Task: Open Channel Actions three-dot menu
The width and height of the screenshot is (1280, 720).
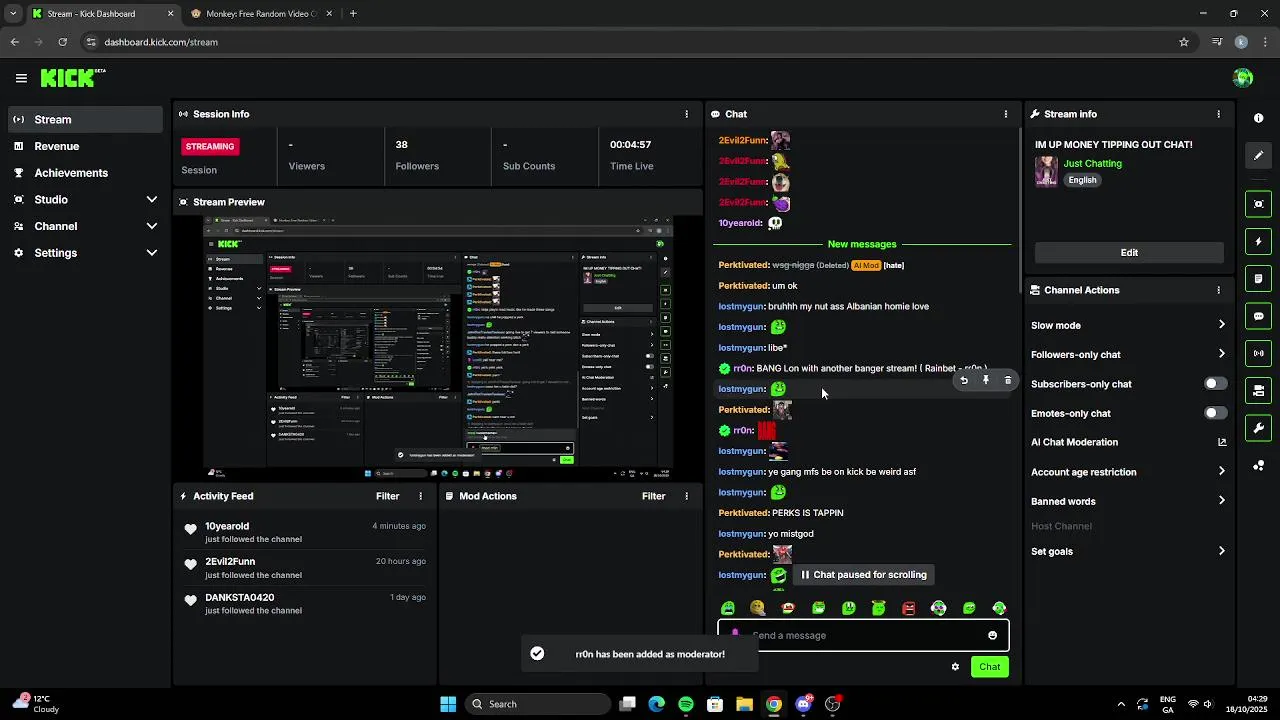Action: [1218, 290]
